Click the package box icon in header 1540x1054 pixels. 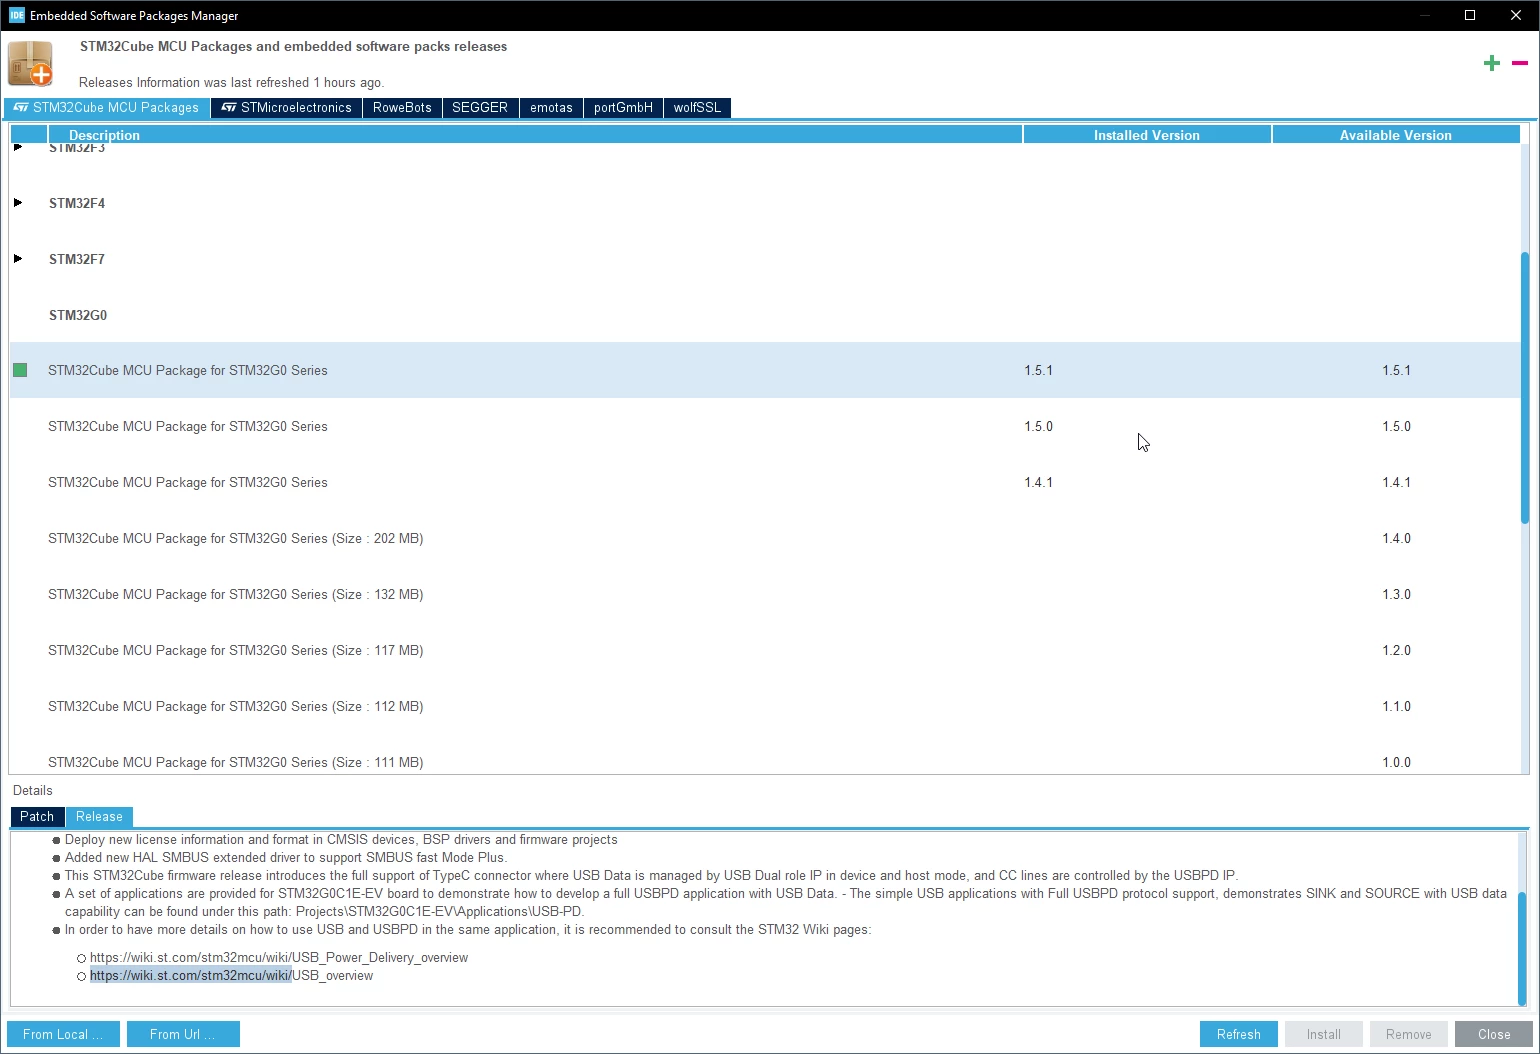click(30, 63)
